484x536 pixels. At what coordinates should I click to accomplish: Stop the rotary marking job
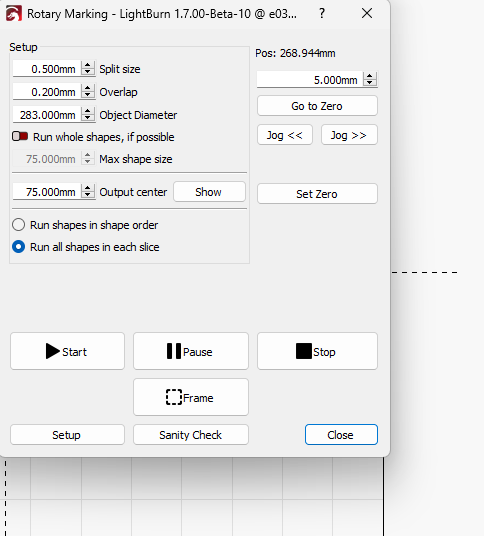[317, 351]
